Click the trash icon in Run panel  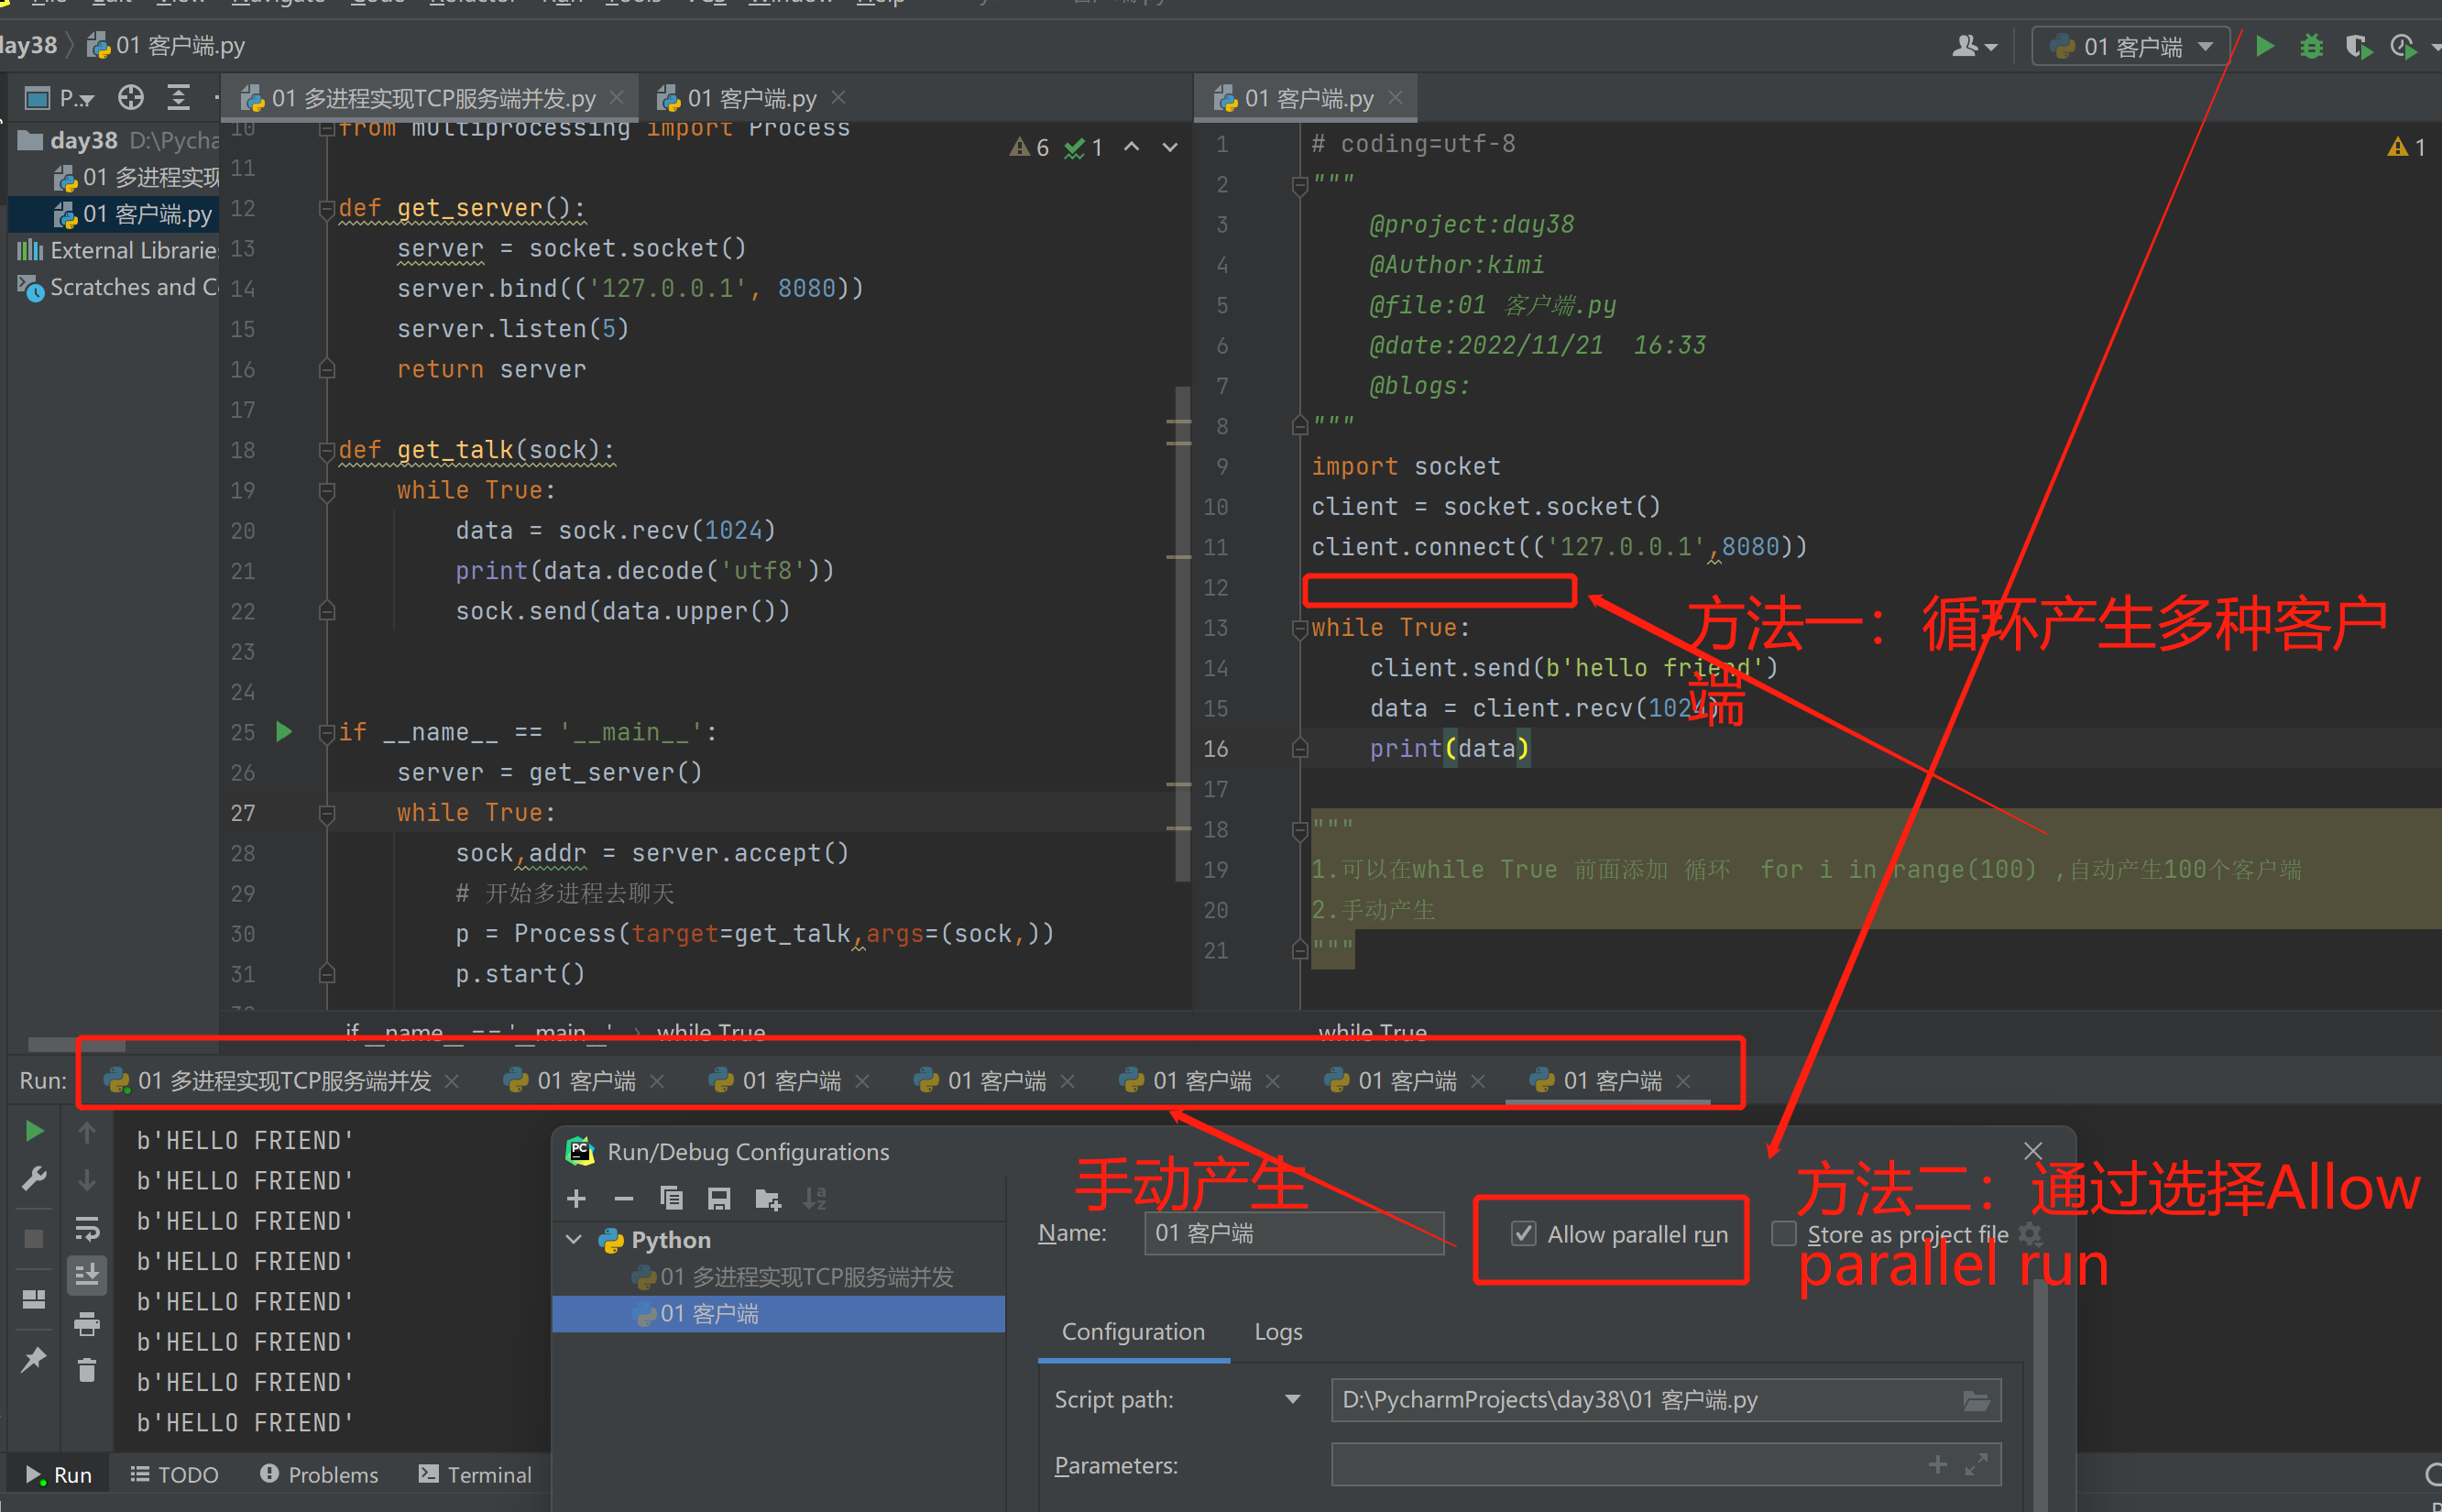tap(87, 1369)
